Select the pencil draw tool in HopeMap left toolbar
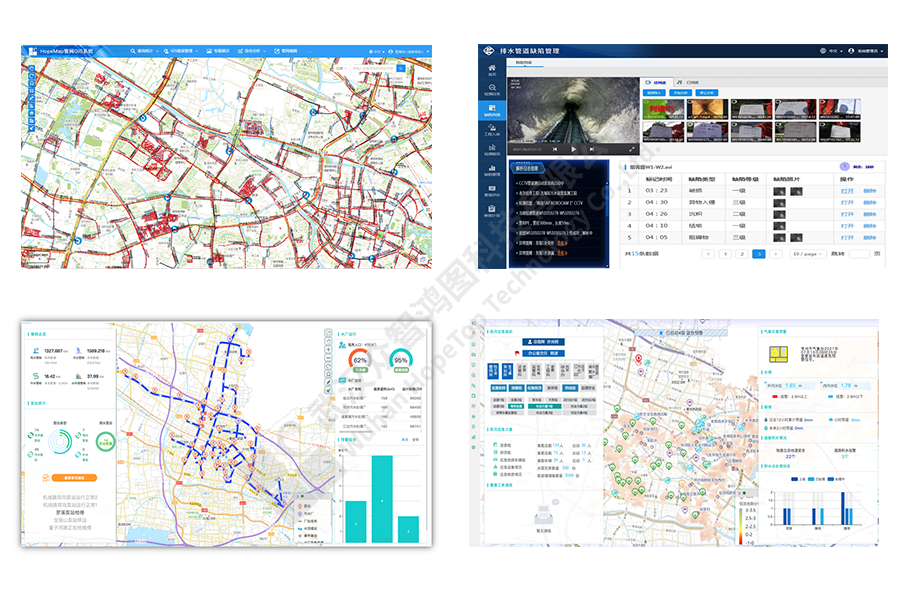The width and height of the screenshot is (900, 600). click(32, 98)
